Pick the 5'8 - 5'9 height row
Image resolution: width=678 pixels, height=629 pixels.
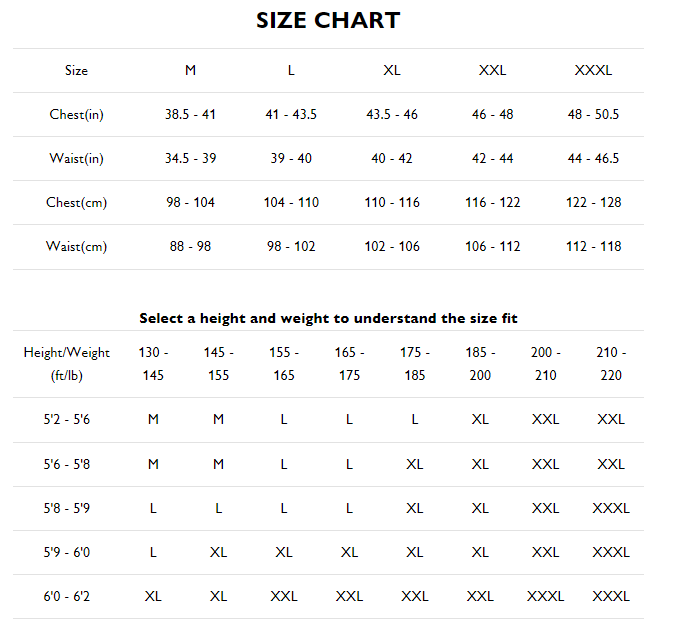click(67, 508)
